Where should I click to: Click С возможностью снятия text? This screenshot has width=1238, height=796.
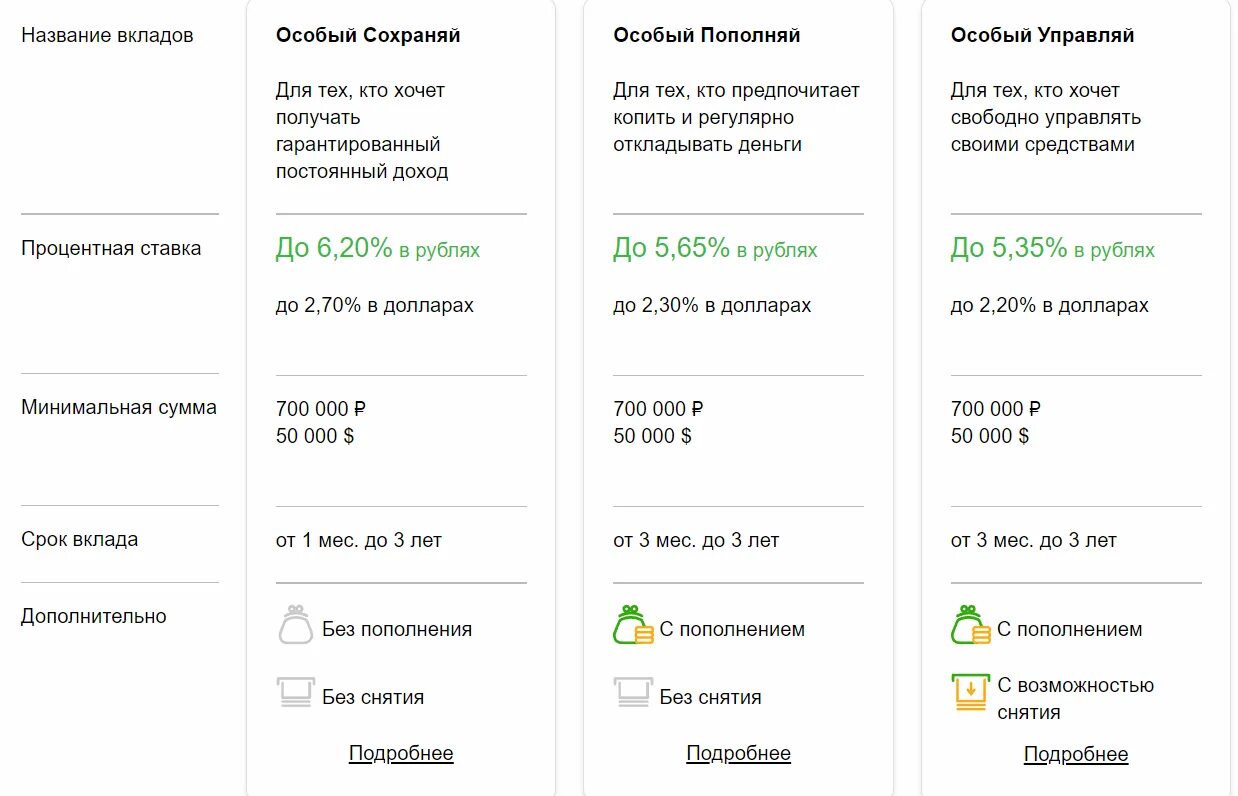[x=1076, y=699]
